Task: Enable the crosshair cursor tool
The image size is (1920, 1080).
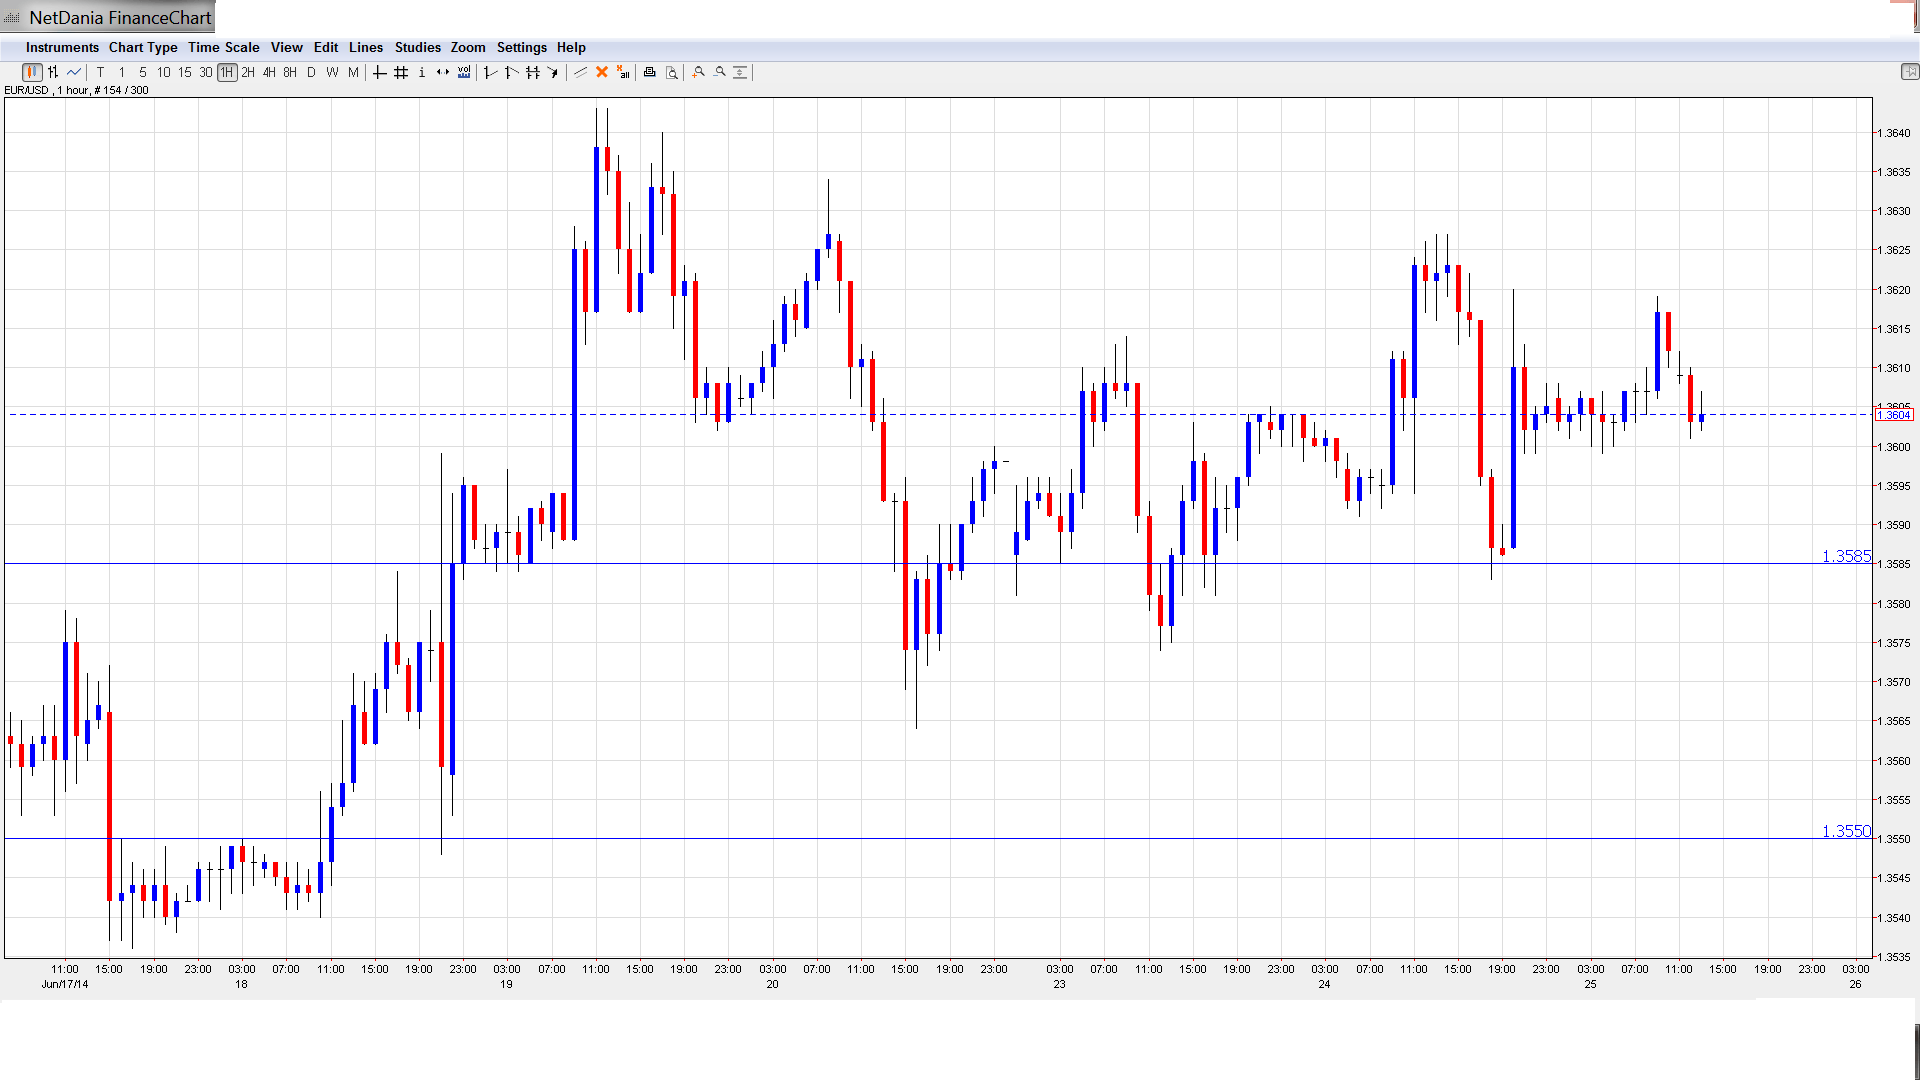Action: click(x=380, y=72)
